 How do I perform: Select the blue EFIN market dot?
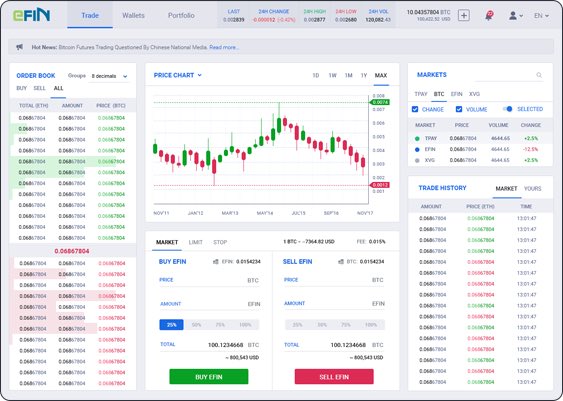pyautogui.click(x=417, y=149)
